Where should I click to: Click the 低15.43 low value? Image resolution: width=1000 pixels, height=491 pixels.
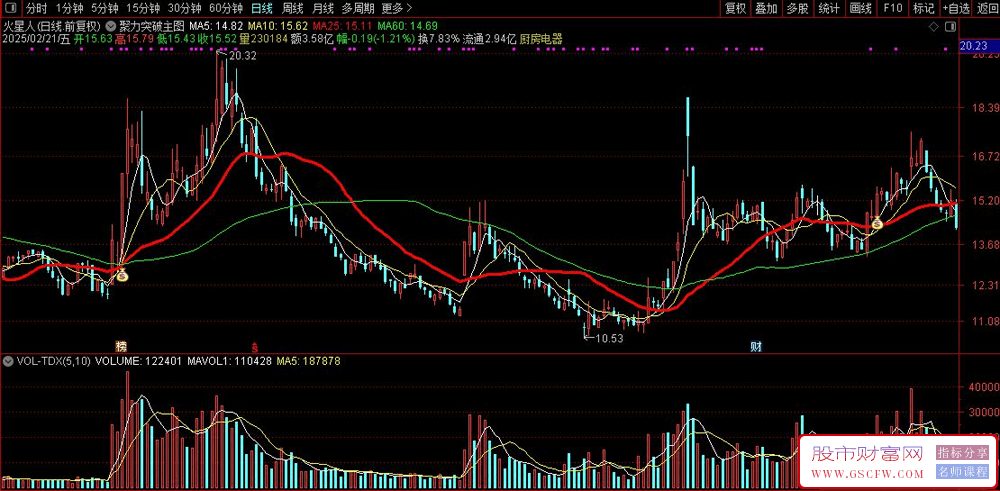(x=176, y=38)
